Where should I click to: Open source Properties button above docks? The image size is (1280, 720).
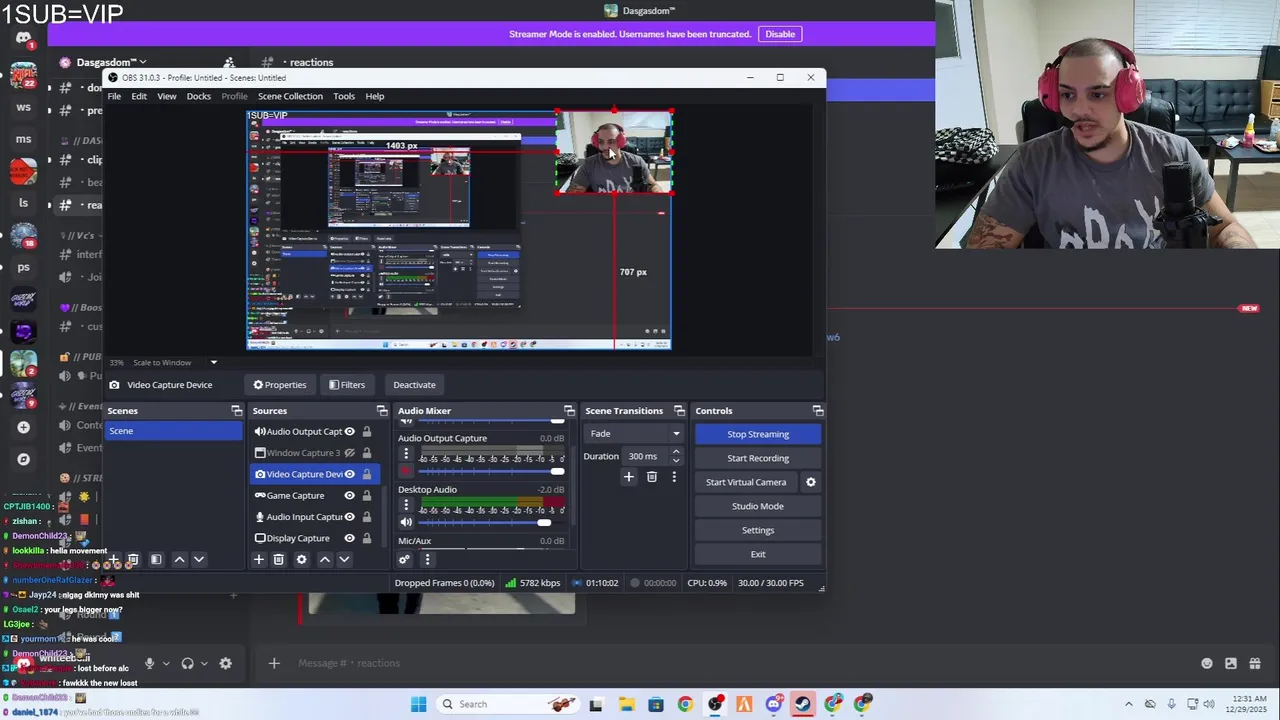[x=280, y=385]
